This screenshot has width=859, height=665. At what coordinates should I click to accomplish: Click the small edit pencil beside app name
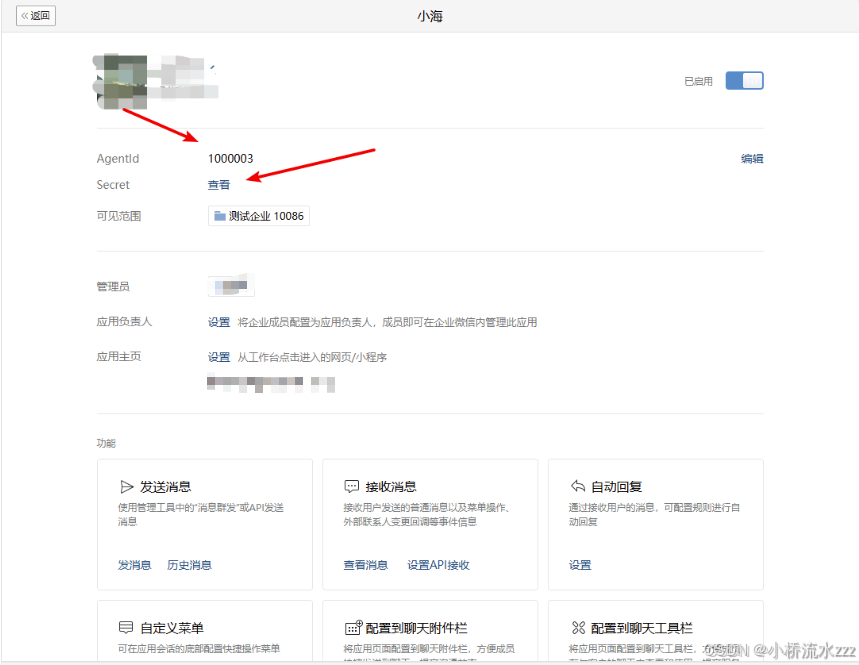pos(213,68)
